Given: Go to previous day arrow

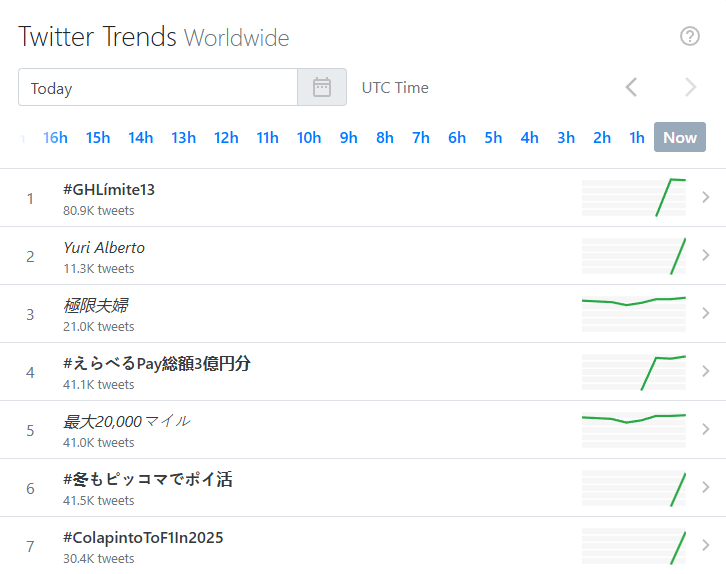Looking at the screenshot, I should point(631,87).
